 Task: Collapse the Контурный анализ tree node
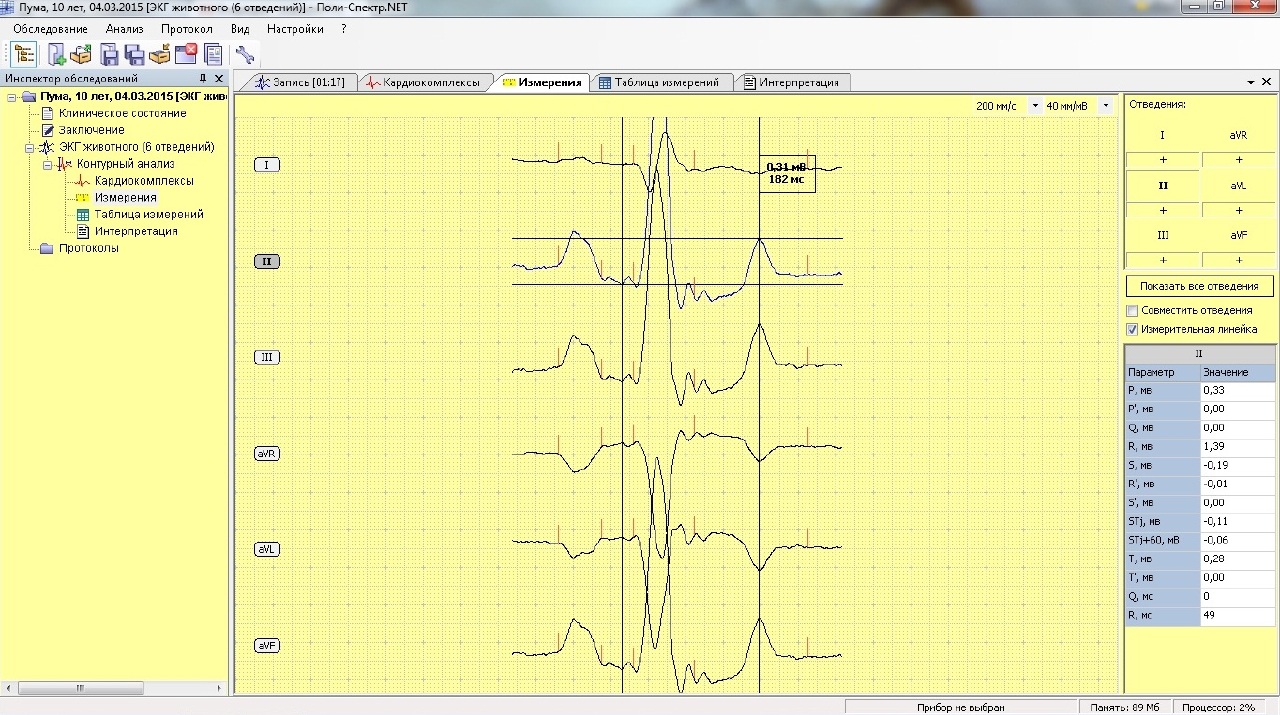tap(47, 164)
